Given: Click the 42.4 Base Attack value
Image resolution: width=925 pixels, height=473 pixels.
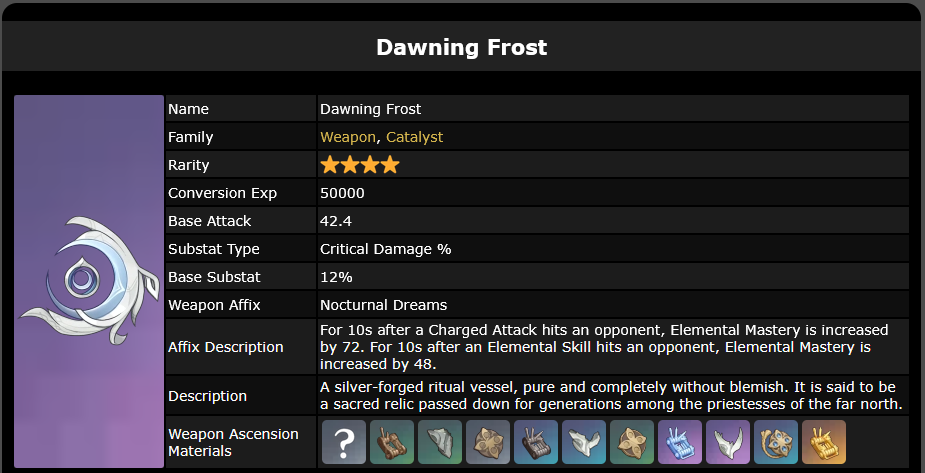Looking at the screenshot, I should 336,221.
